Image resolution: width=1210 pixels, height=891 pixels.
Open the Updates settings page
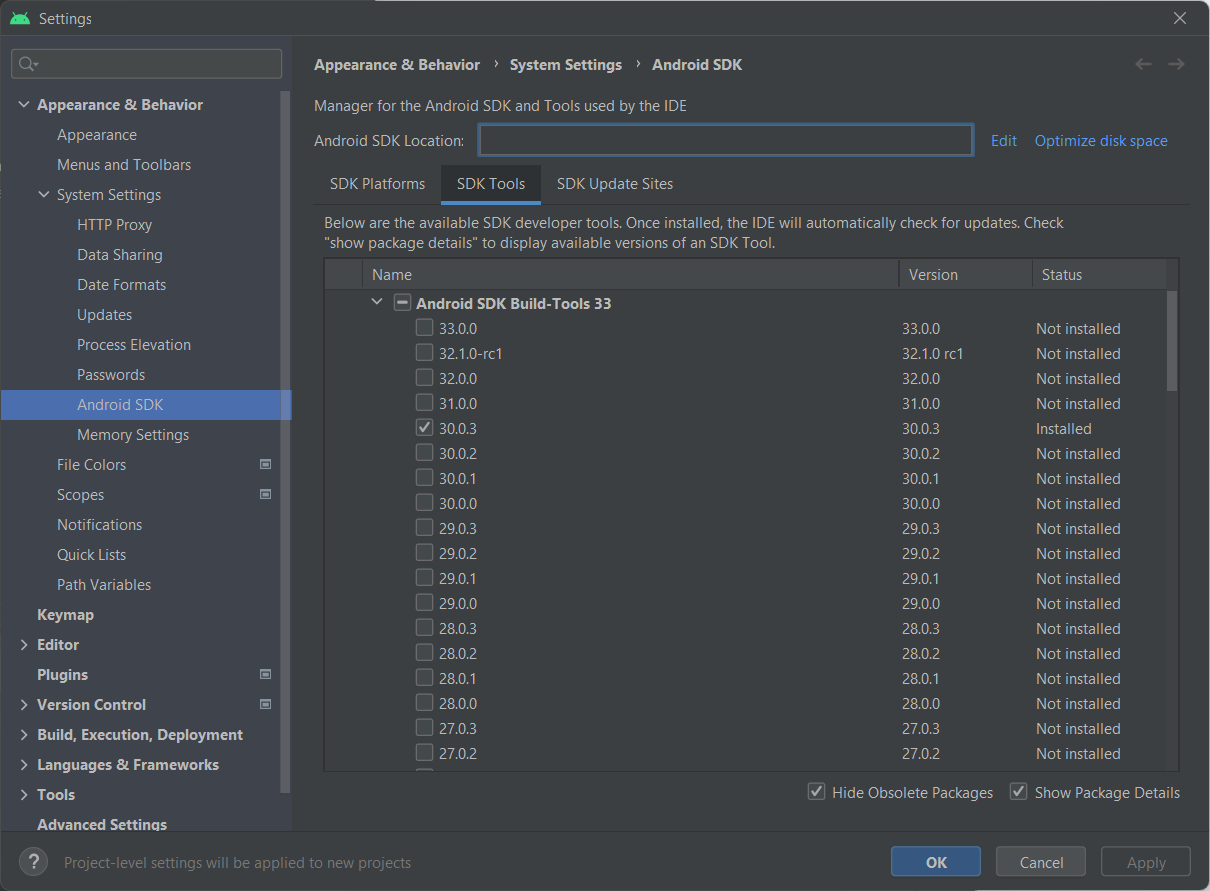tap(104, 315)
